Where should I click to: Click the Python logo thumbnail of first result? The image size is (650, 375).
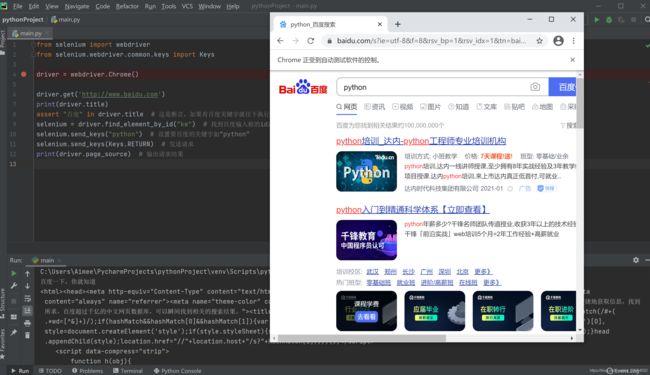[366, 171]
